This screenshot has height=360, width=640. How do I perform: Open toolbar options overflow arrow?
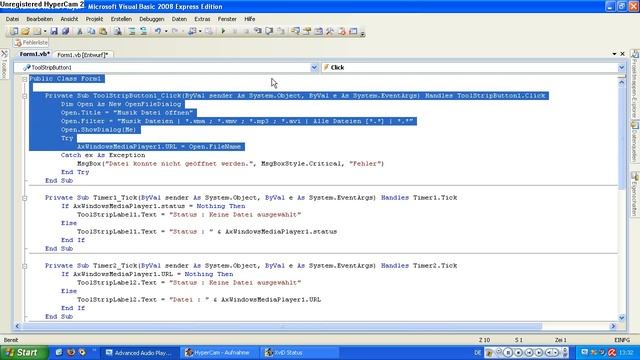(x=362, y=33)
